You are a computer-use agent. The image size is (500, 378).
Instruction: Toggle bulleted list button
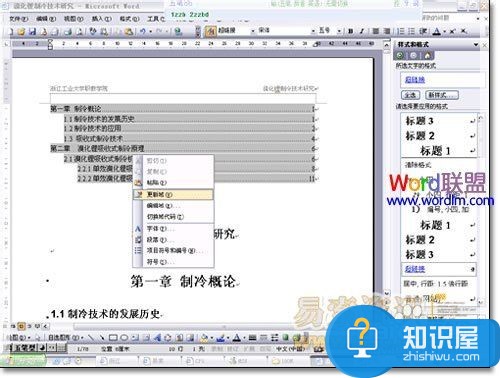pyautogui.click(x=412, y=31)
